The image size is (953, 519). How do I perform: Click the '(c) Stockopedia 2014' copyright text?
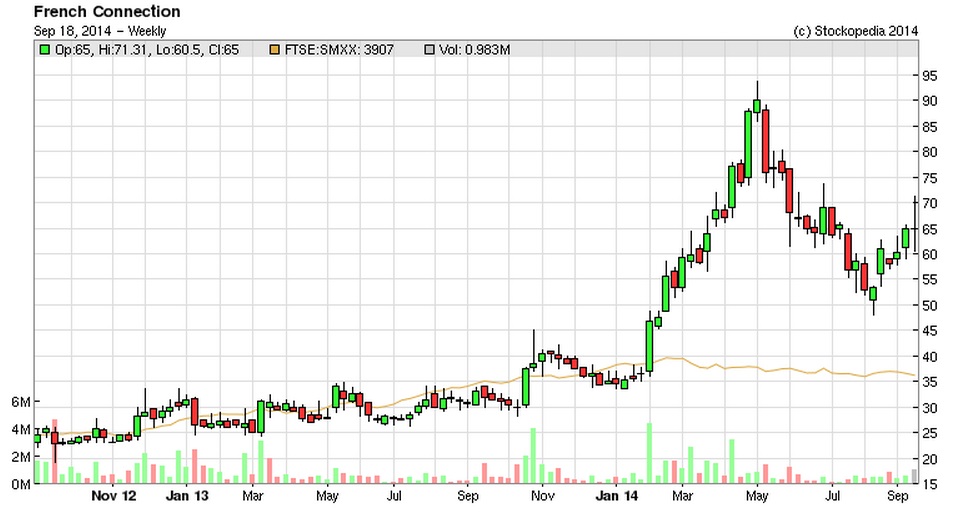856,31
